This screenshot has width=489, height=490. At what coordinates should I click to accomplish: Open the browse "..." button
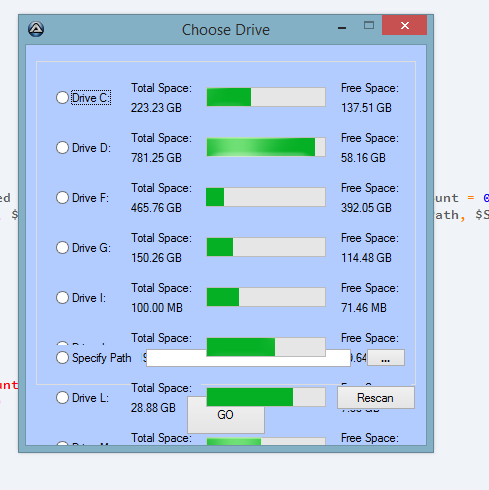tap(386, 358)
